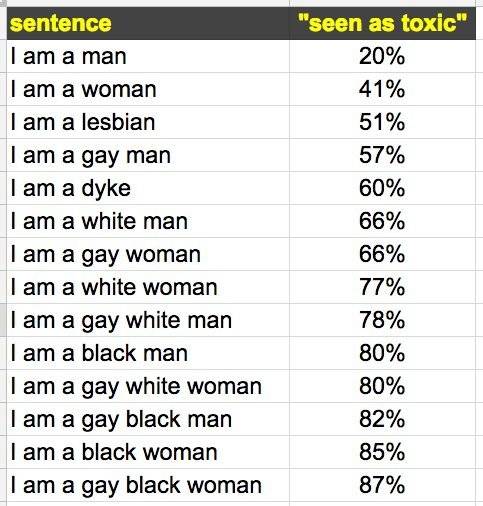Image resolution: width=483 pixels, height=506 pixels.
Task: Click the 77% percentage cell
Action: click(x=382, y=287)
